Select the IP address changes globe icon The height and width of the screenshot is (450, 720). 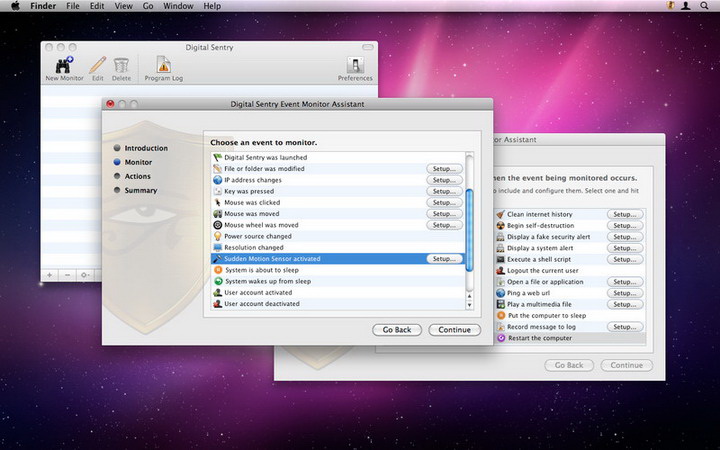[217, 180]
